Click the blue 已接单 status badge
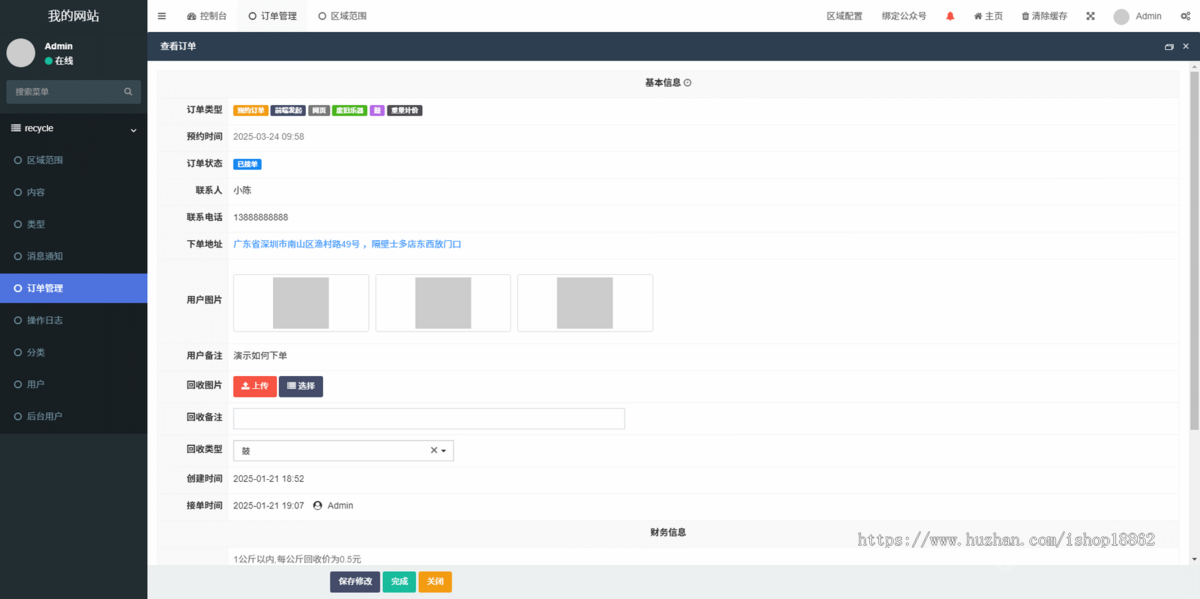 pos(247,164)
